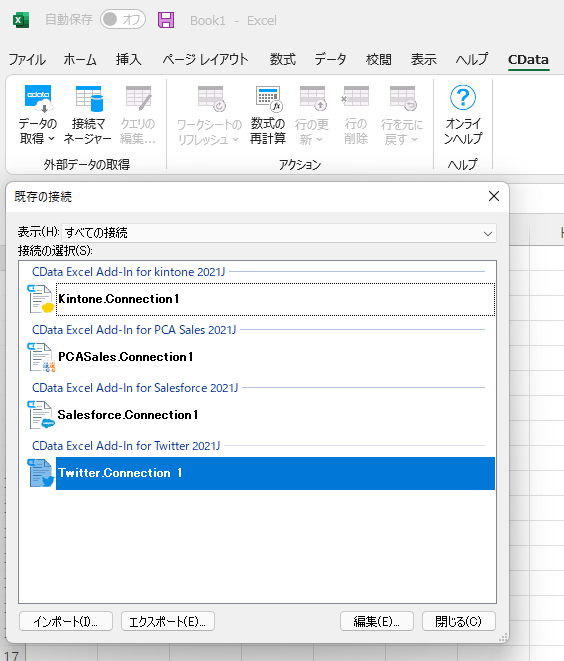Expand the 行を元に戻す dropdown chevron

(415, 139)
